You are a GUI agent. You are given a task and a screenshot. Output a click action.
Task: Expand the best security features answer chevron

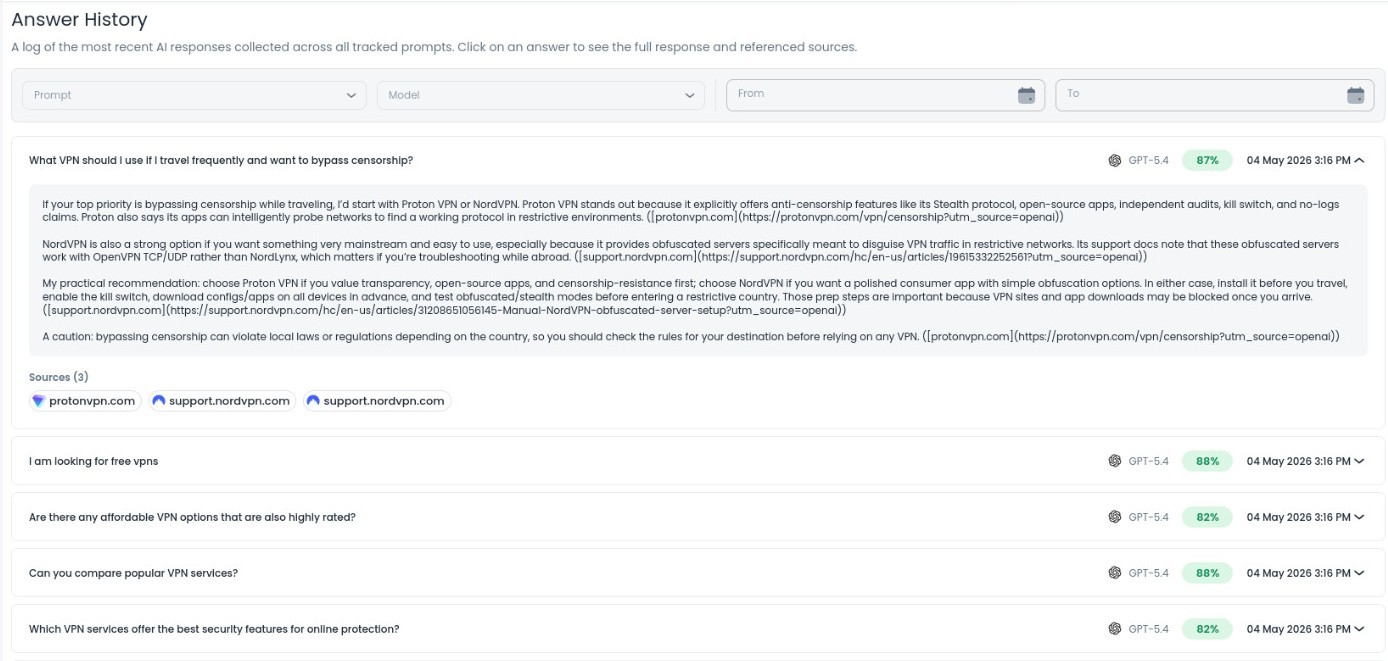1359,629
